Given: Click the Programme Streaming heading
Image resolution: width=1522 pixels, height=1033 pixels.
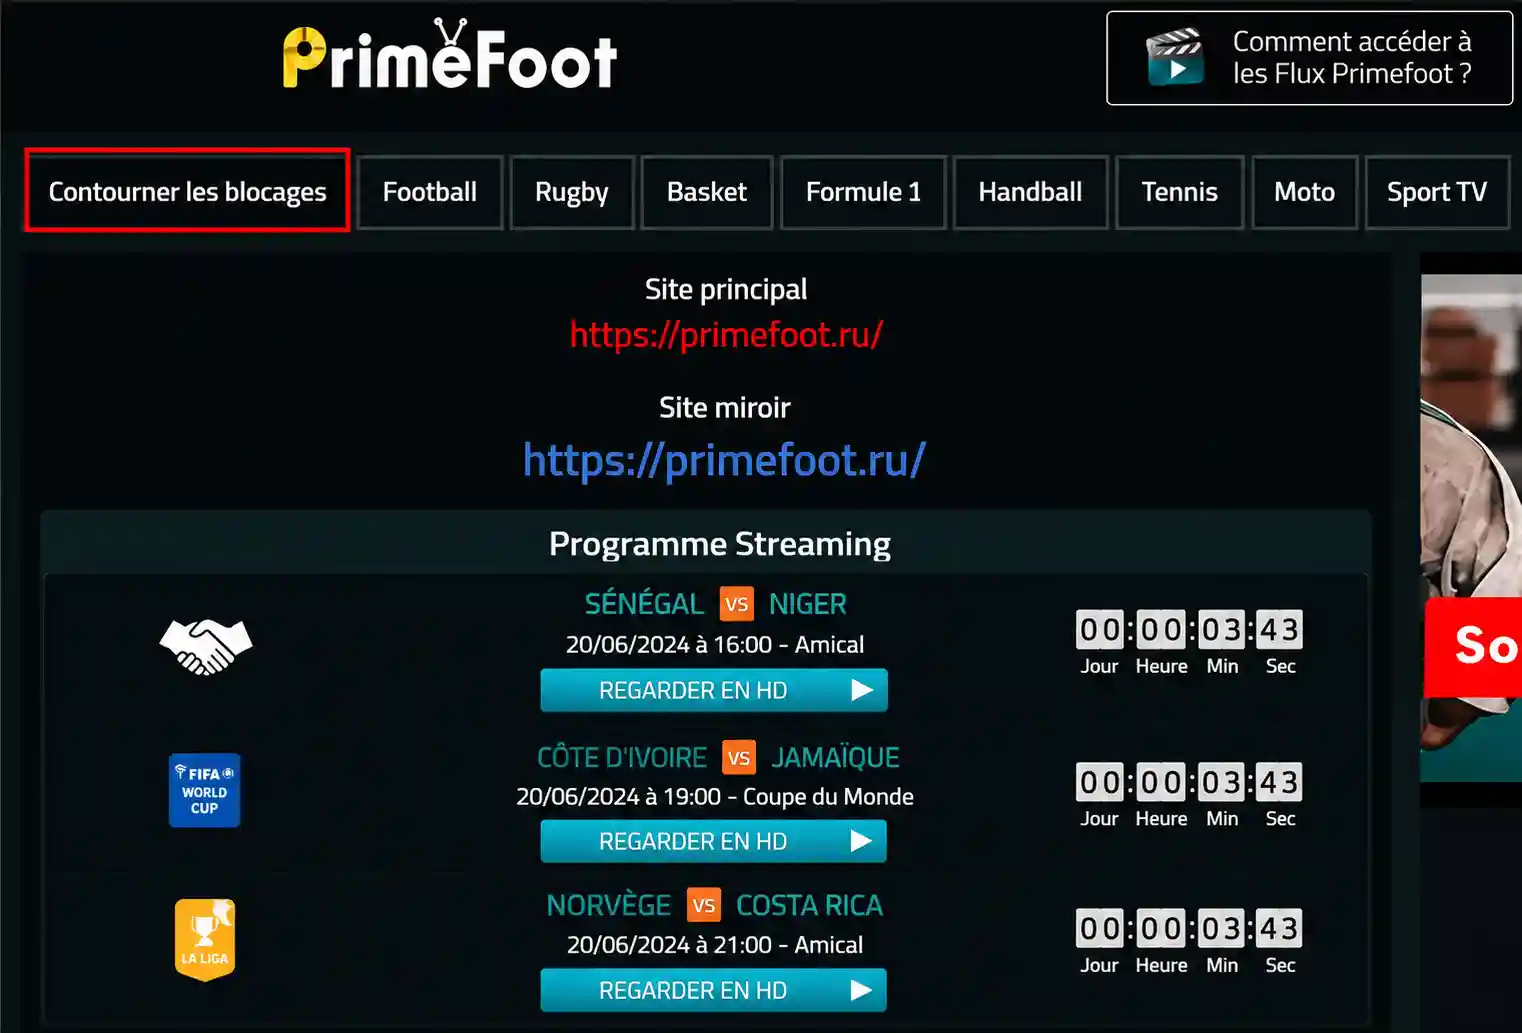Looking at the screenshot, I should (720, 544).
